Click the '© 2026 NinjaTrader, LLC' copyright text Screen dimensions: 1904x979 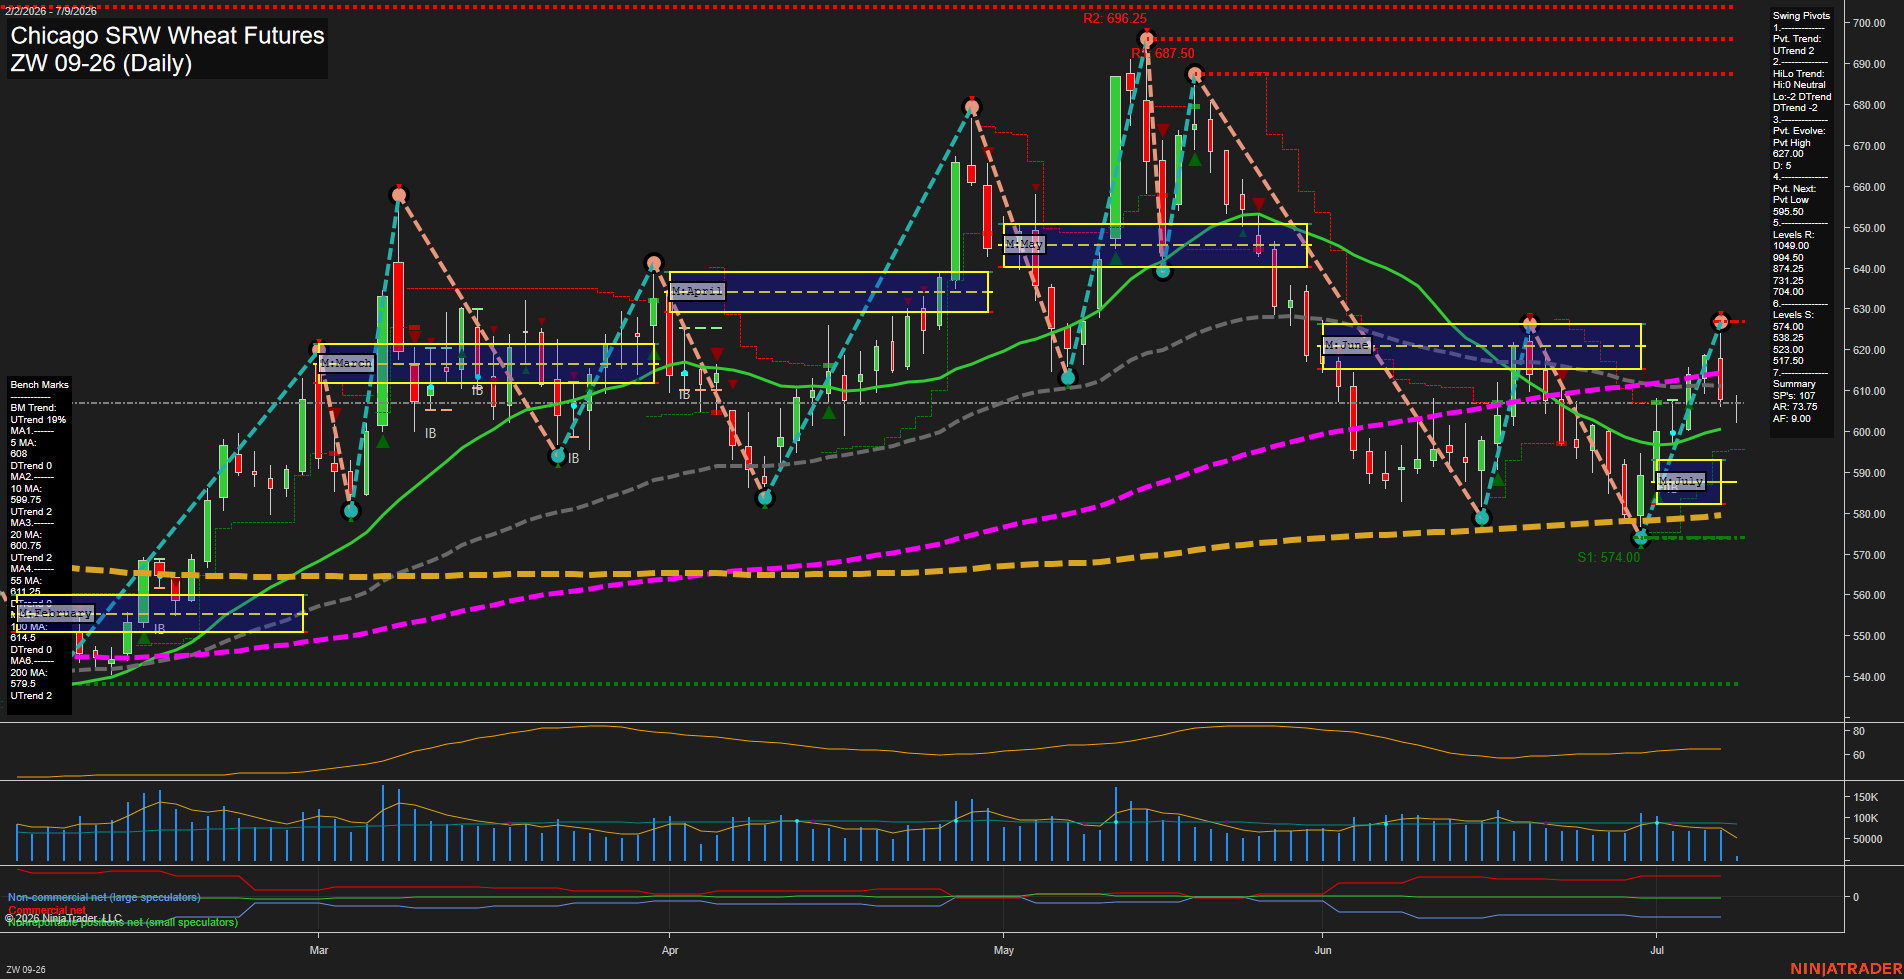tap(63, 918)
